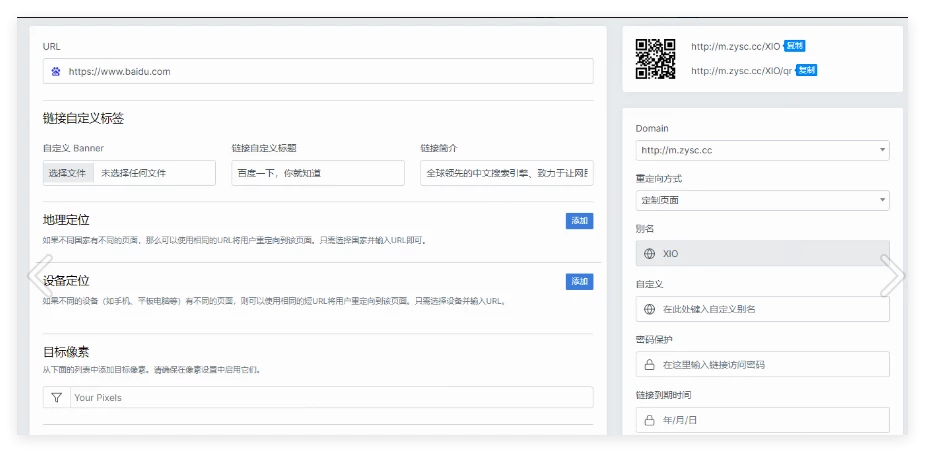Copy the XIO/qr link
The image size is (925, 452).
coord(807,71)
